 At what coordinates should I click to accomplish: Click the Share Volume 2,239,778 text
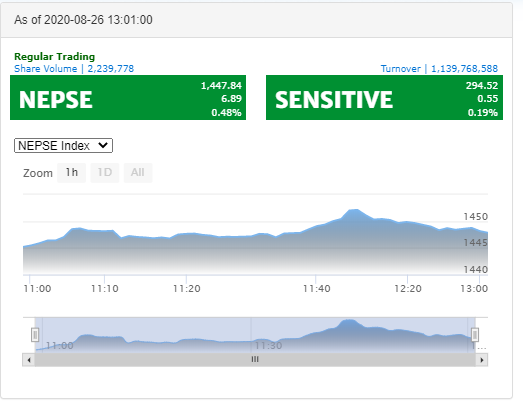click(74, 69)
